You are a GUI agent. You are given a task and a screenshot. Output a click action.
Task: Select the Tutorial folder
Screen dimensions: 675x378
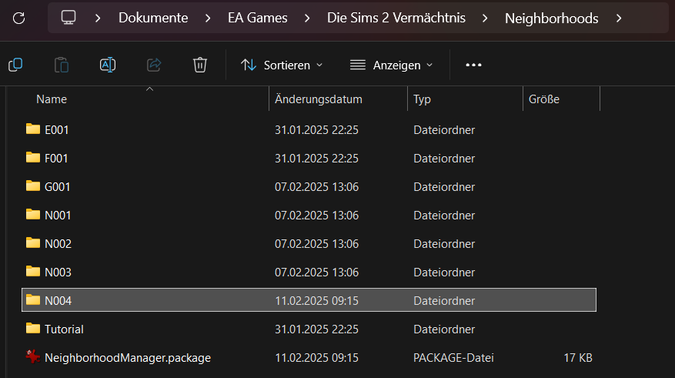(x=309, y=329)
